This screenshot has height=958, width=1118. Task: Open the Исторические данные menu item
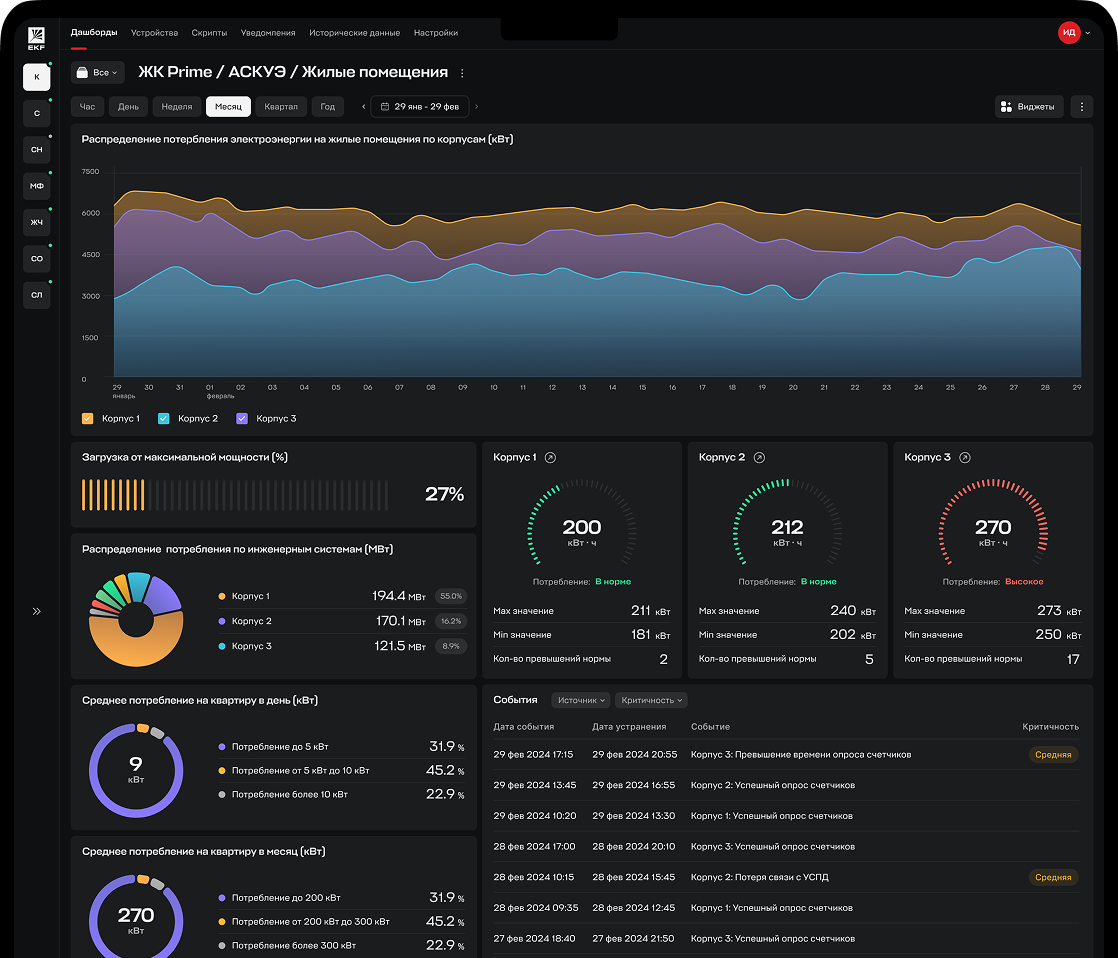pos(354,33)
